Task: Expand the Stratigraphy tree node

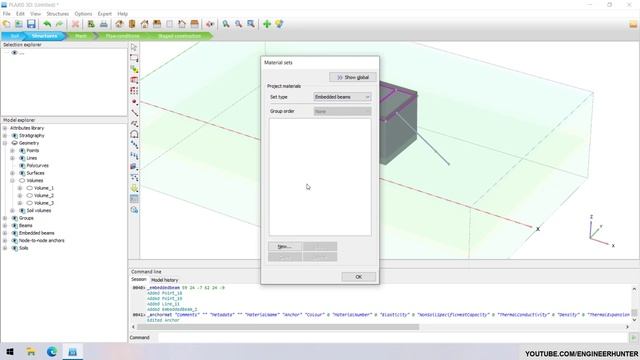Action: [x=5, y=136]
